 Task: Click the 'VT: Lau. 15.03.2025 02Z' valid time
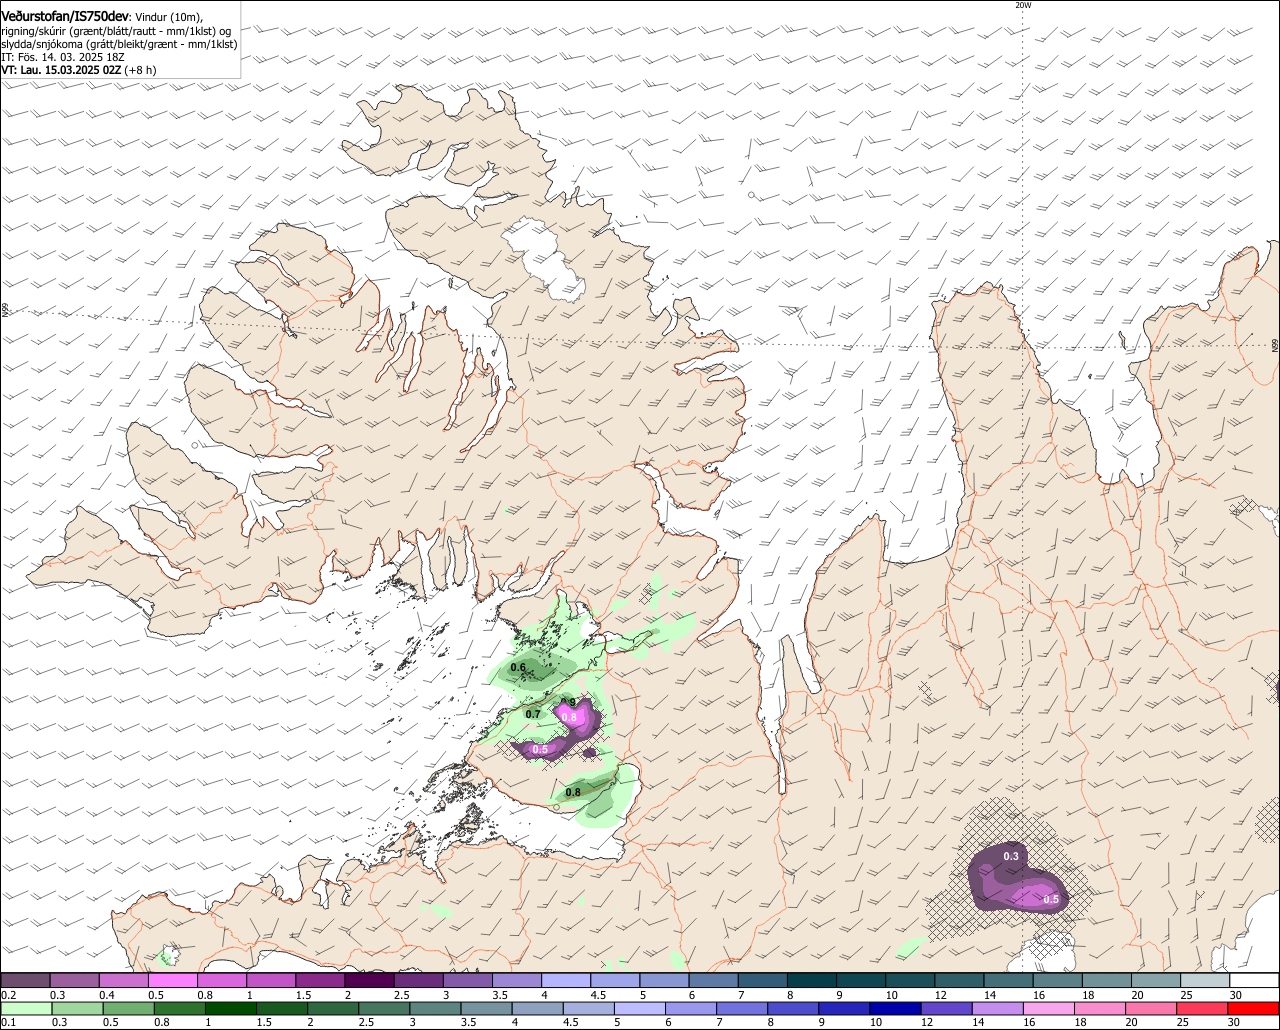(61, 70)
